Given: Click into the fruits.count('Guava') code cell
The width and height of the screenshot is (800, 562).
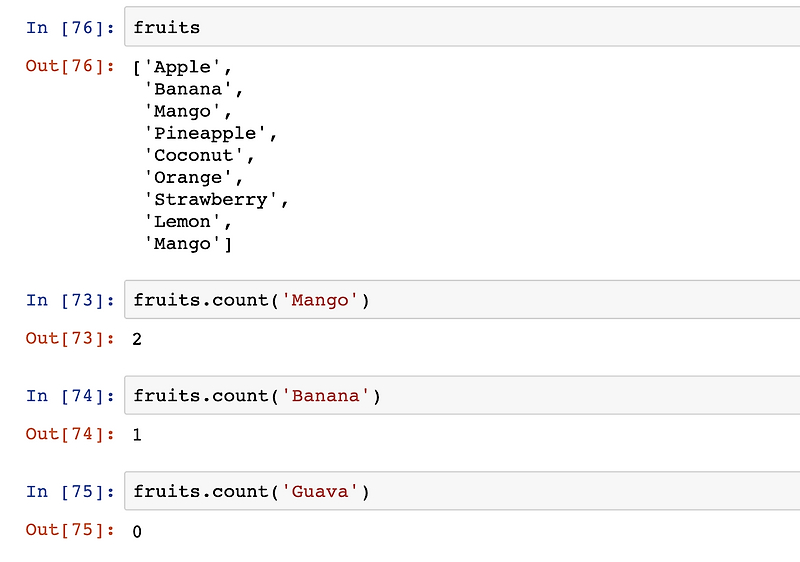Looking at the screenshot, I should [460, 491].
